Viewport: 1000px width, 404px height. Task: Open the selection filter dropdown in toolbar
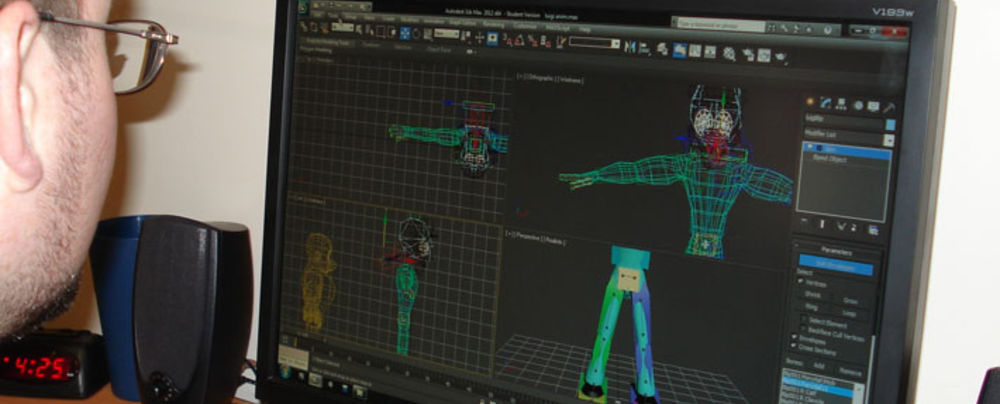point(342,27)
